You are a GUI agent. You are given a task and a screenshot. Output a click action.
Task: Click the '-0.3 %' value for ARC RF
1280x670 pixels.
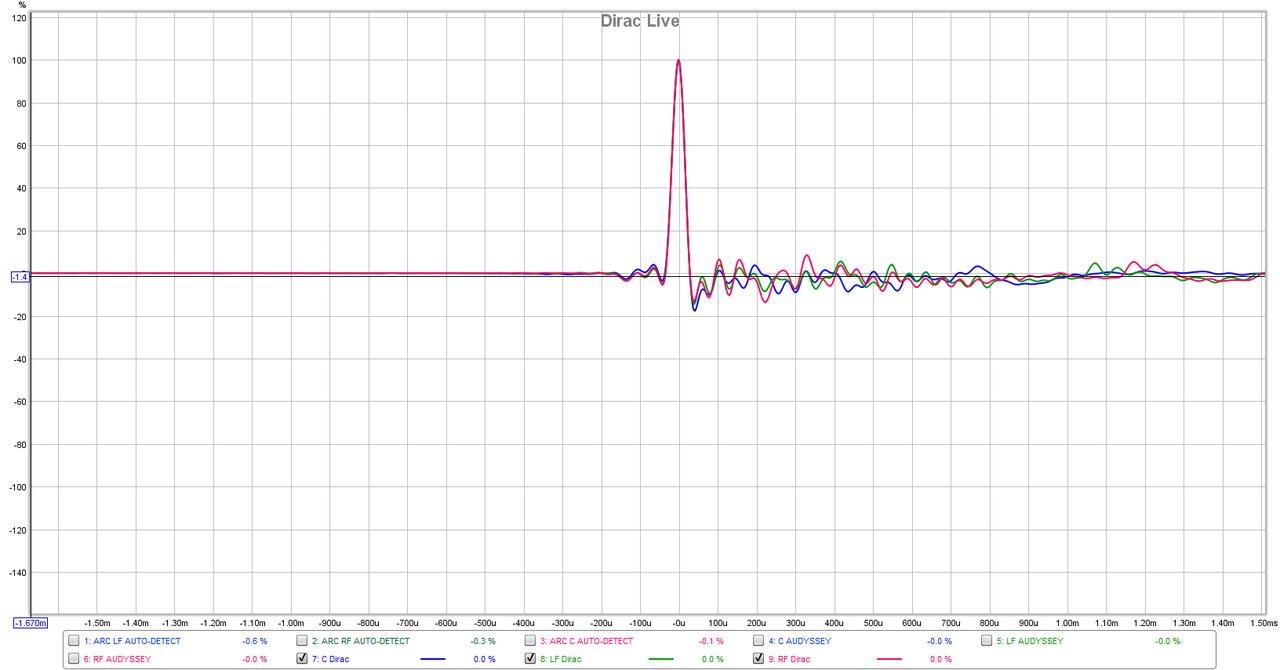click(x=483, y=641)
